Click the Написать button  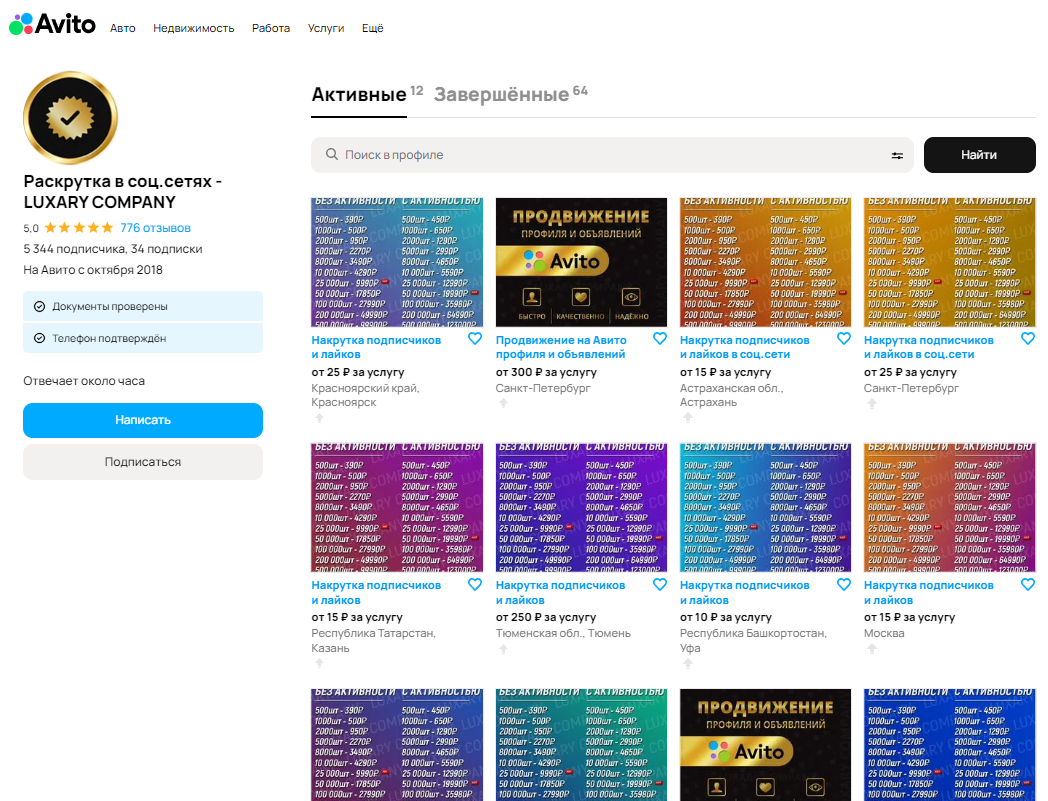(x=143, y=420)
